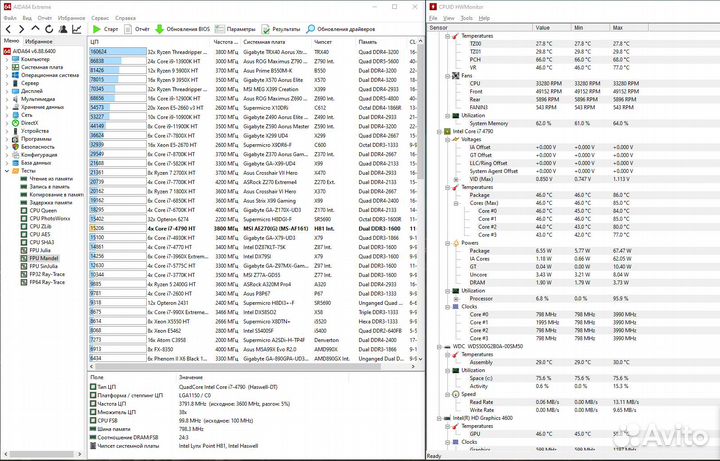Screen dimensions: 720x461
Task: Open the Справка menu
Action: point(125,18)
